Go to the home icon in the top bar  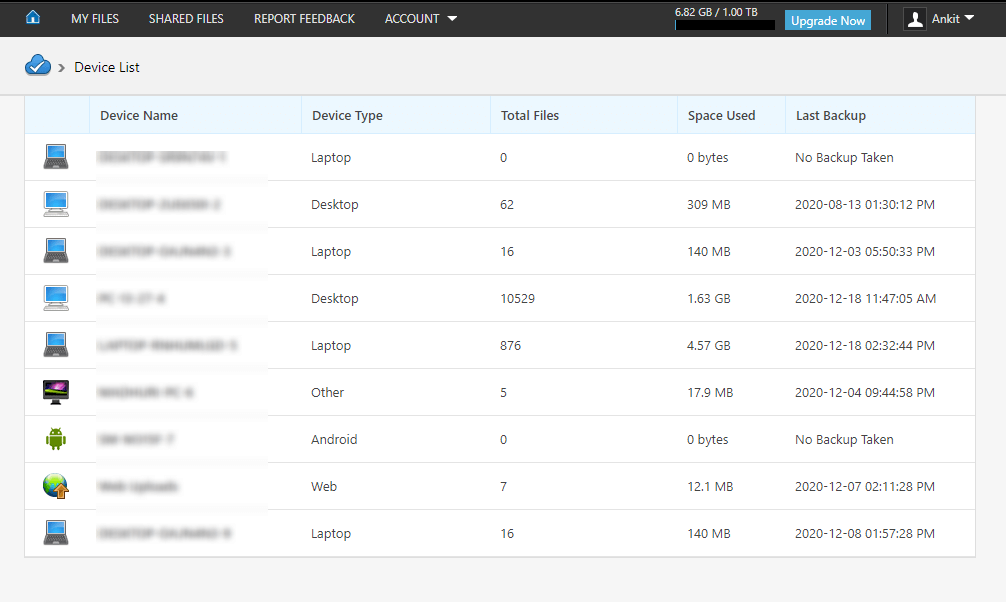(x=33, y=17)
